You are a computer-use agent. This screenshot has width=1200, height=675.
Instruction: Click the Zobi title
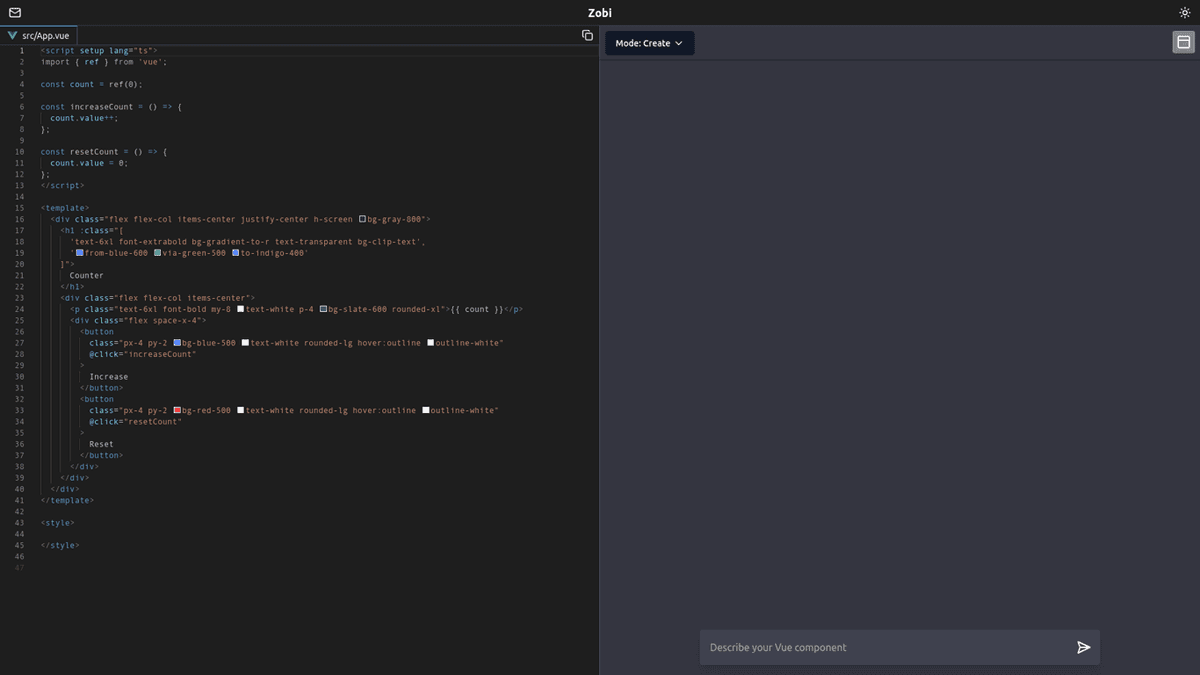pyautogui.click(x=600, y=13)
